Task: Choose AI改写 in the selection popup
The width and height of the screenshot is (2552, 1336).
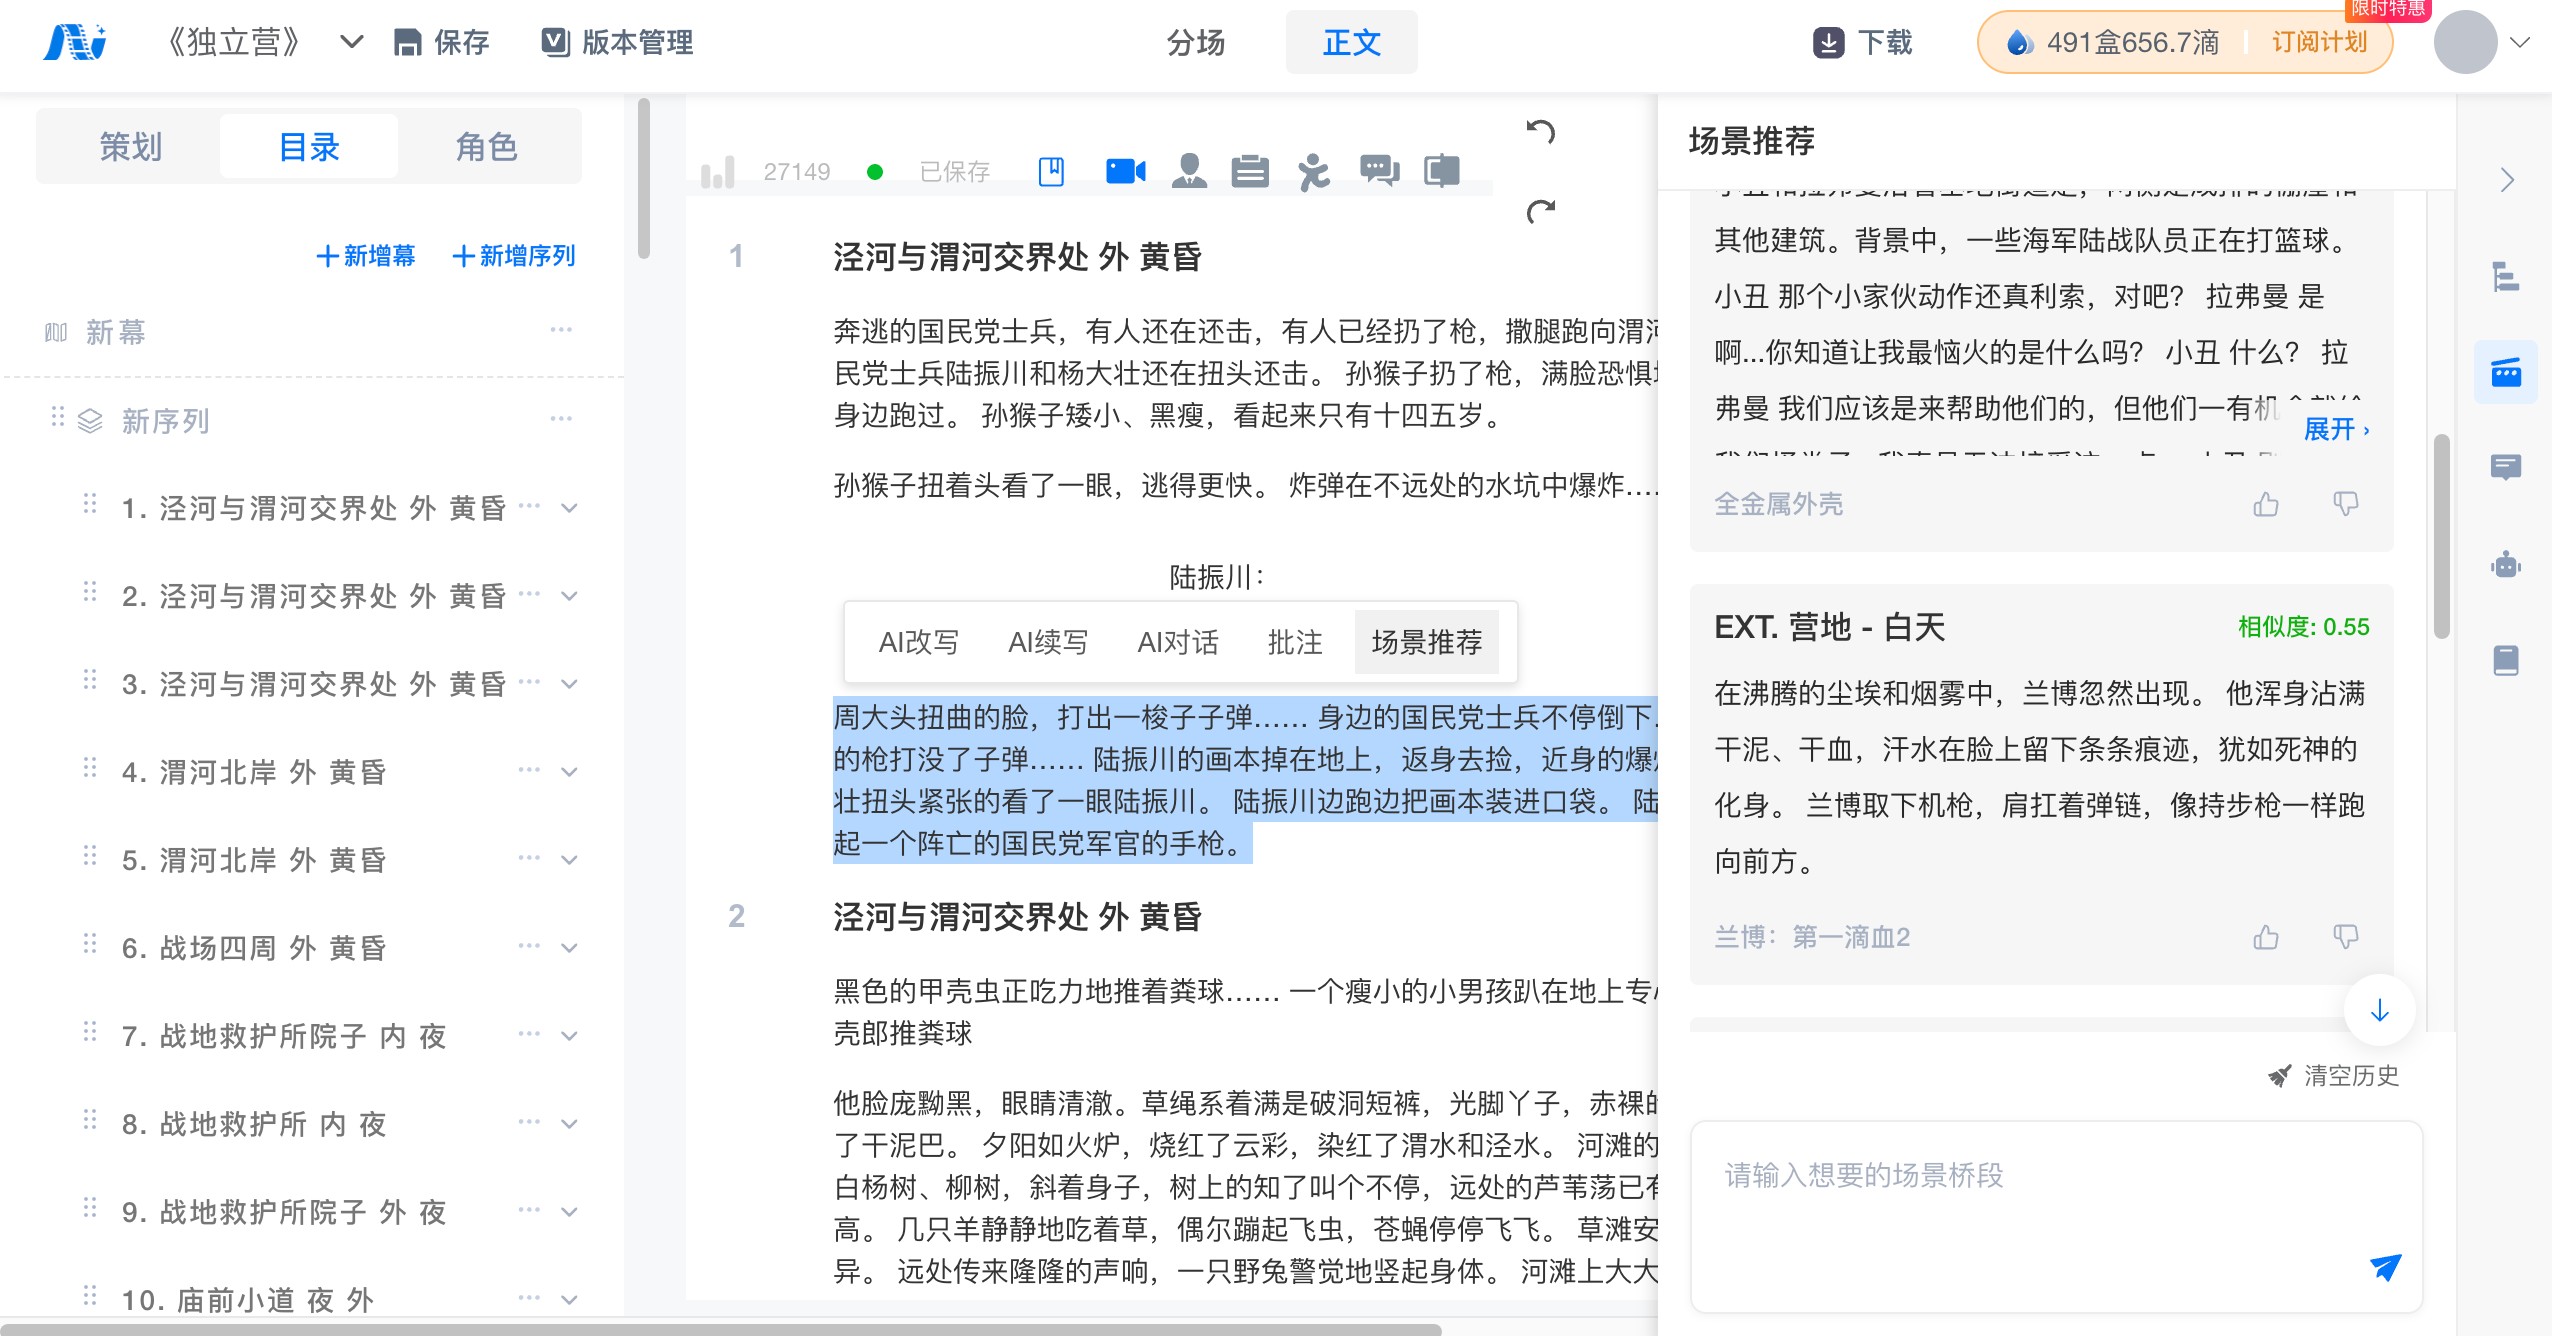Action: pos(918,642)
